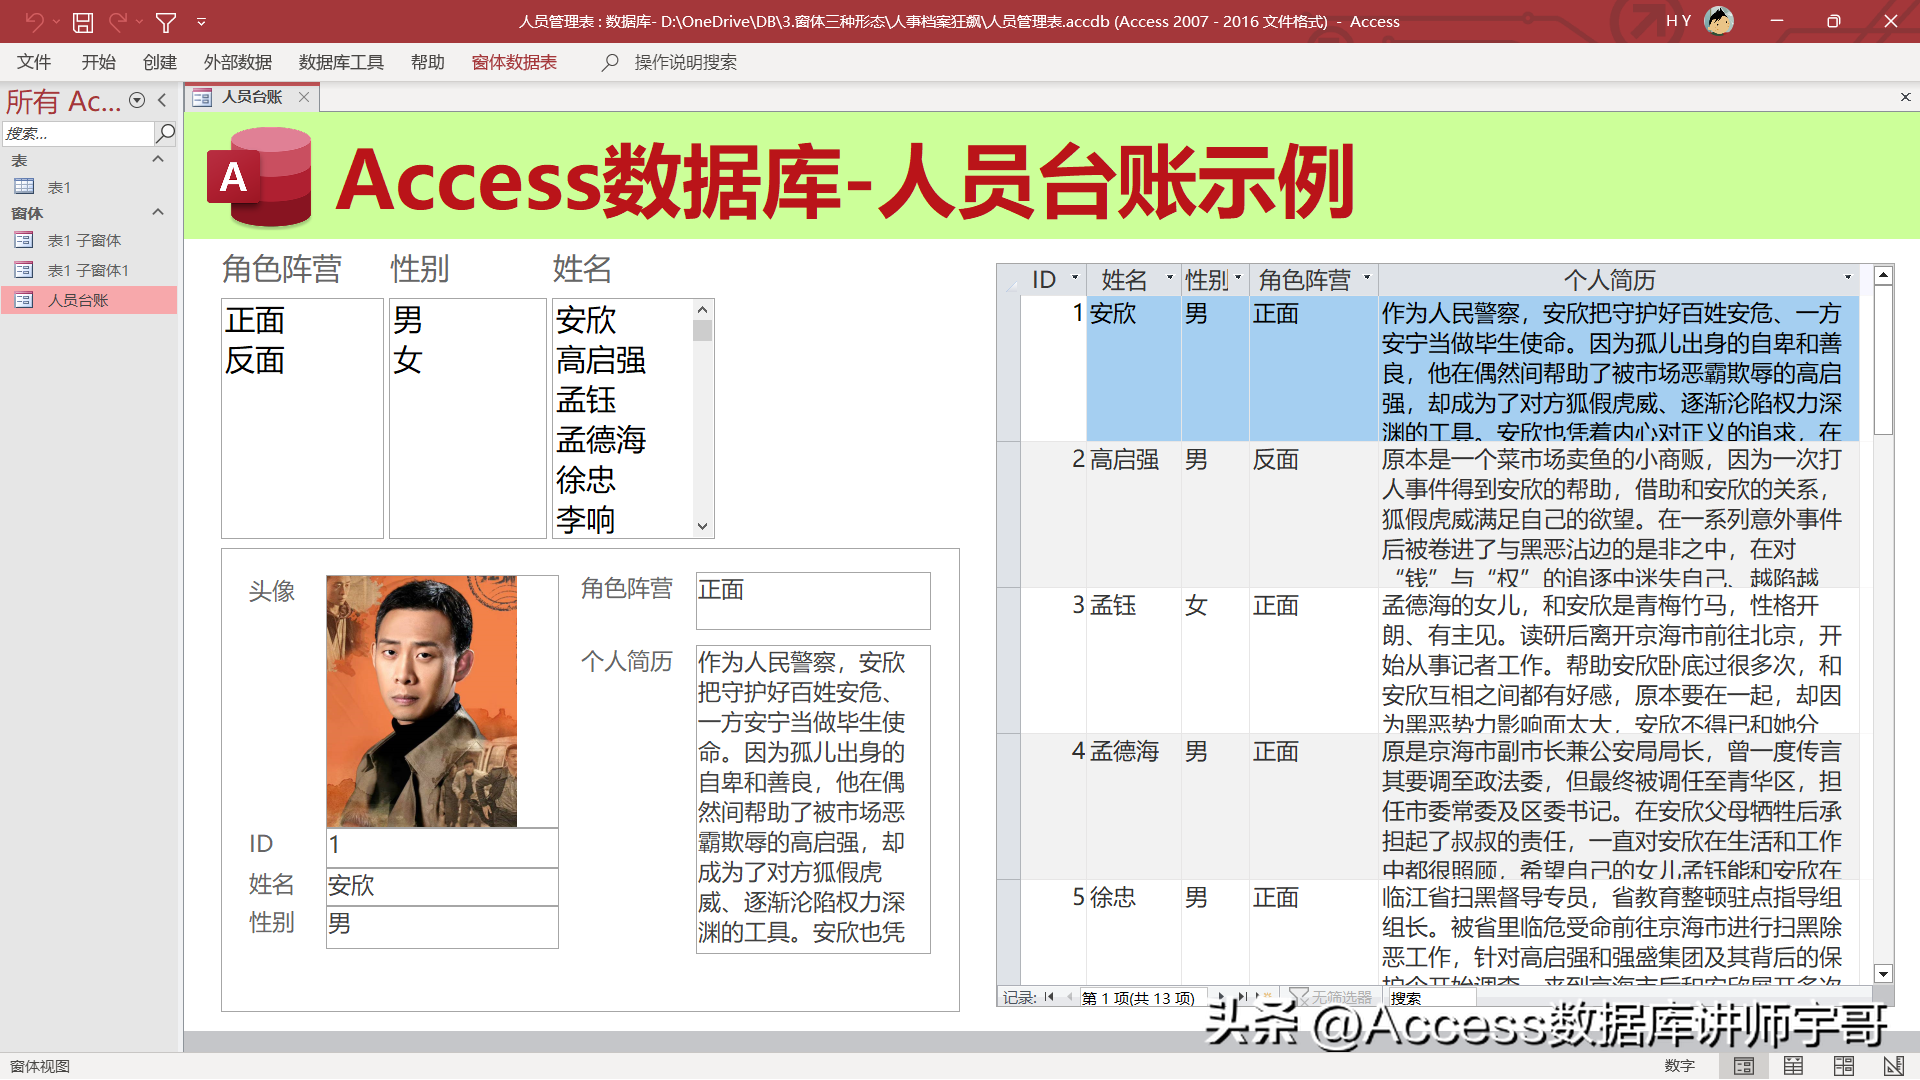Select the 窗体数据表 ribbon tab
The image size is (1920, 1080).
tap(514, 62)
